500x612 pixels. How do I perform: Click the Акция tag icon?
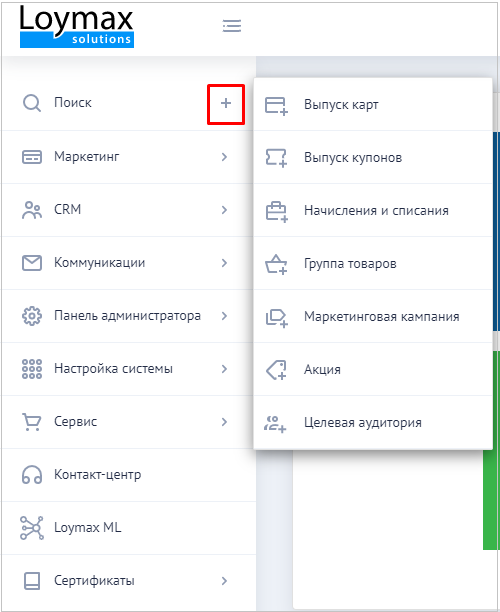click(276, 370)
